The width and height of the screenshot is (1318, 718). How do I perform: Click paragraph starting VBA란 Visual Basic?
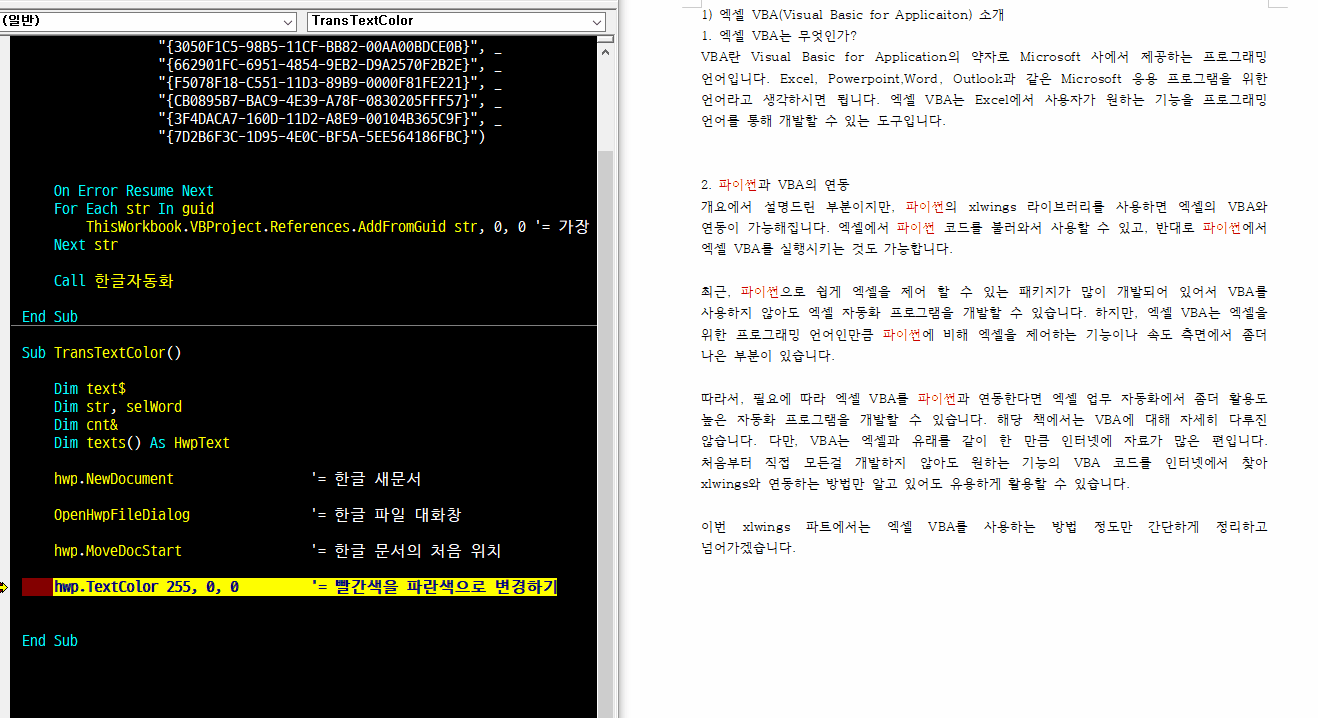pos(984,89)
